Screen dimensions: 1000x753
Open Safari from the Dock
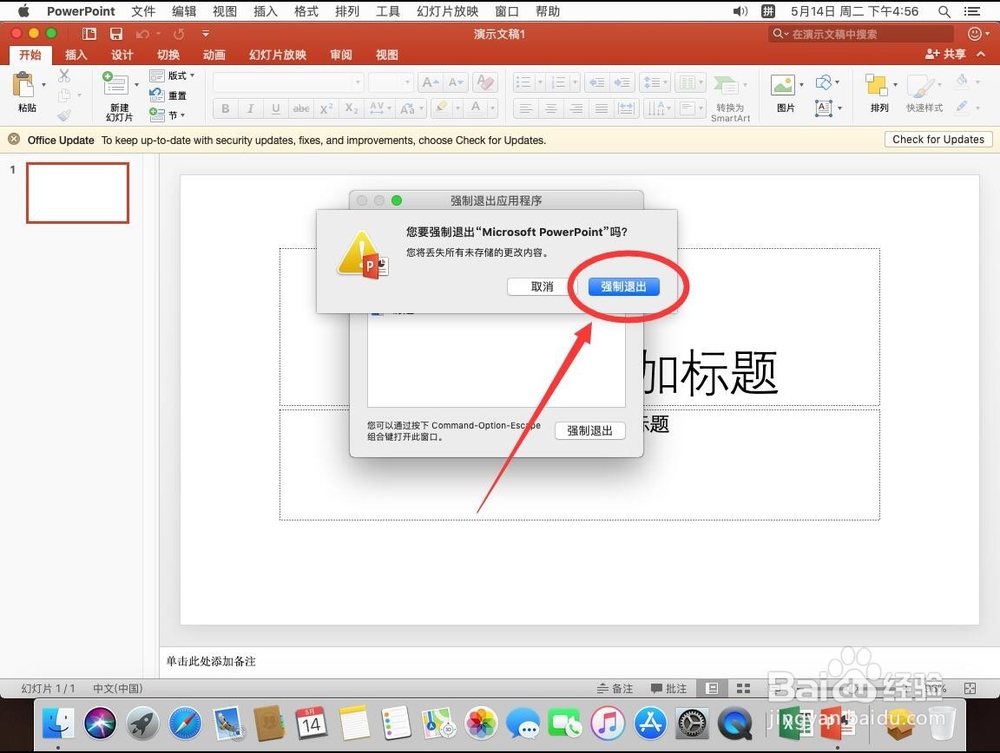(x=185, y=724)
